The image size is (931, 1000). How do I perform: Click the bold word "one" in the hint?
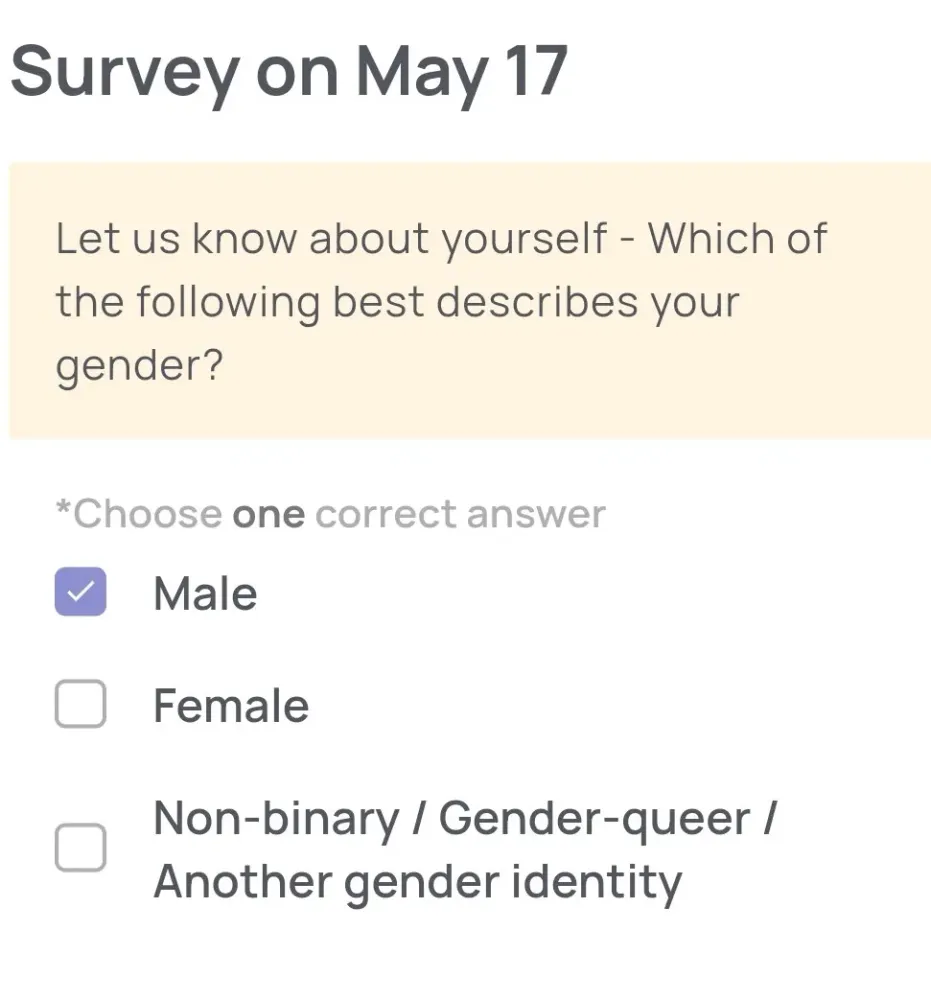pyautogui.click(x=268, y=514)
